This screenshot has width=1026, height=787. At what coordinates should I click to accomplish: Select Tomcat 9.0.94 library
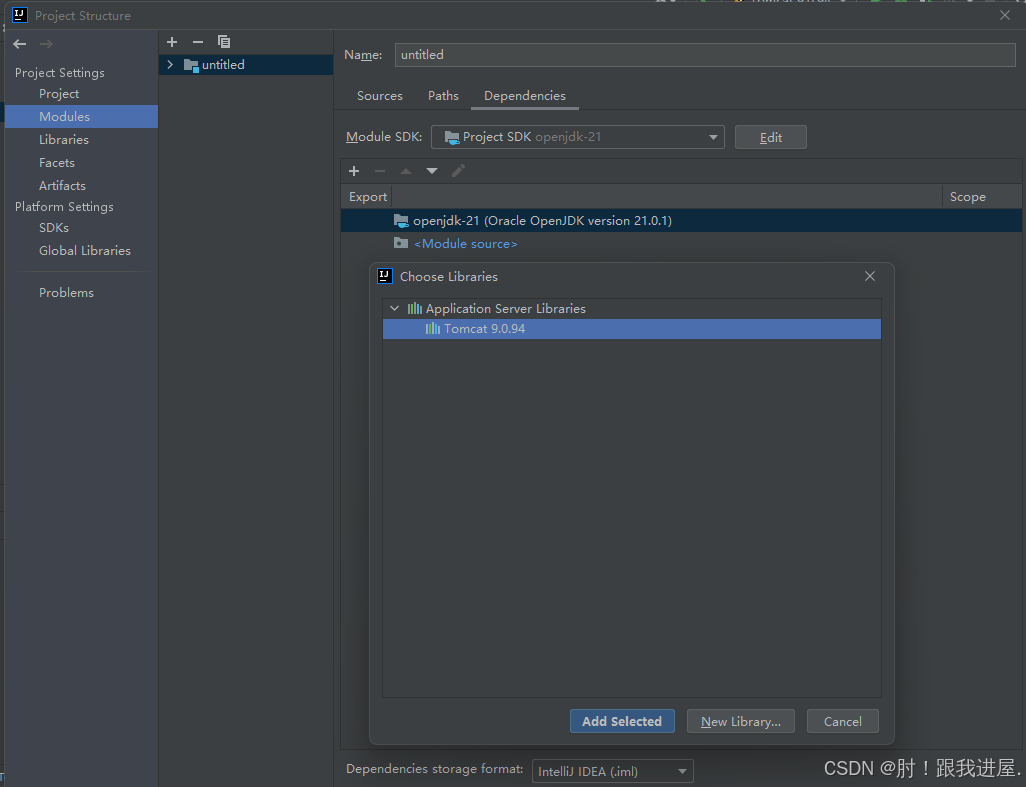pyautogui.click(x=476, y=328)
